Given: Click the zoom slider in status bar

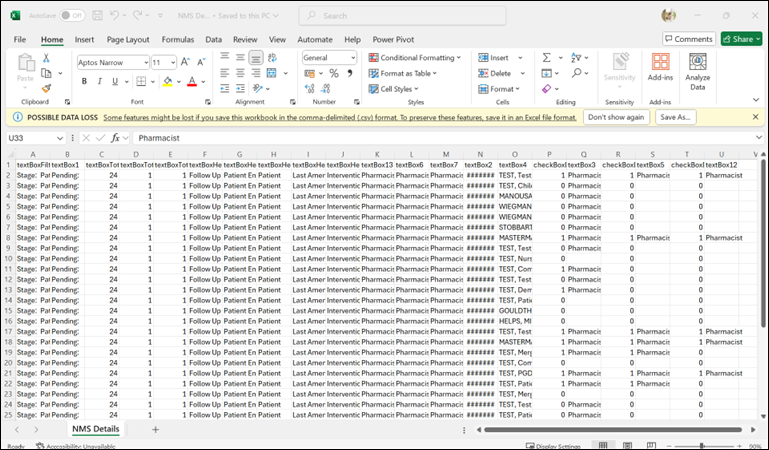Looking at the screenshot, I should click(701, 446).
